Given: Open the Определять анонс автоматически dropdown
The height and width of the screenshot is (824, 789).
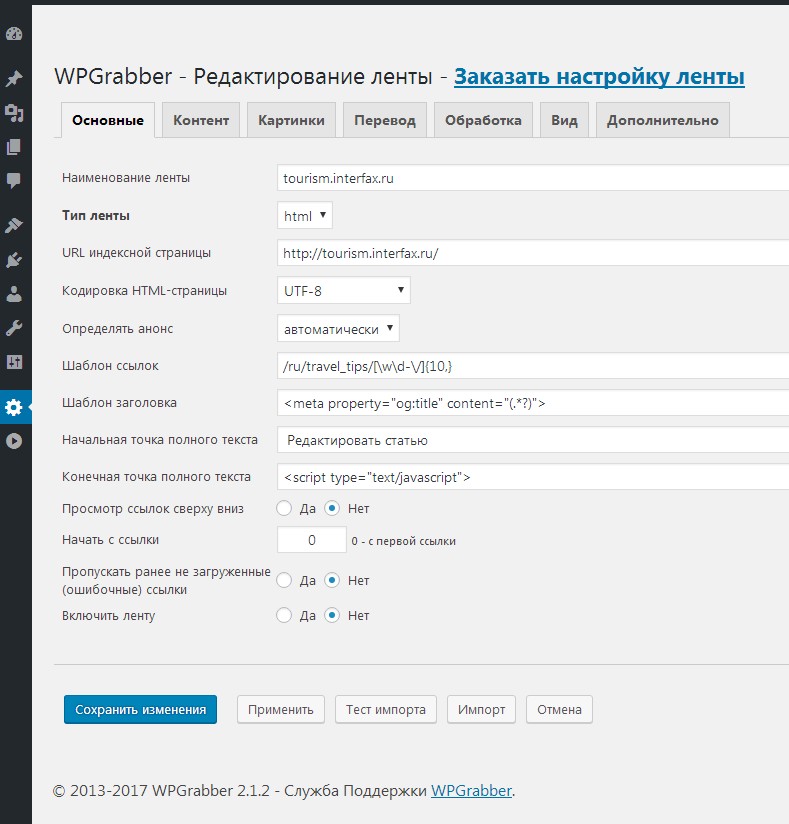Looking at the screenshot, I should (x=339, y=328).
